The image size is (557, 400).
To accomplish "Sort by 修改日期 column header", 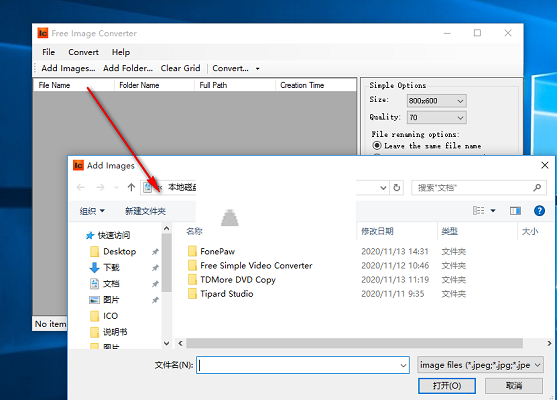I will [x=377, y=232].
